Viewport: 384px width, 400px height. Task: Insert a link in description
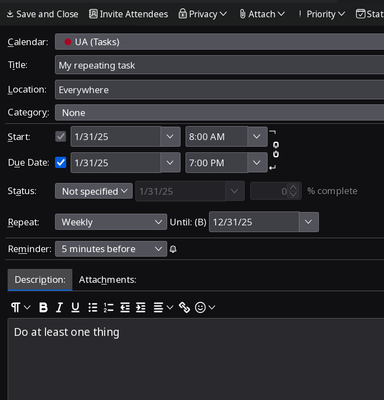pyautogui.click(x=184, y=307)
